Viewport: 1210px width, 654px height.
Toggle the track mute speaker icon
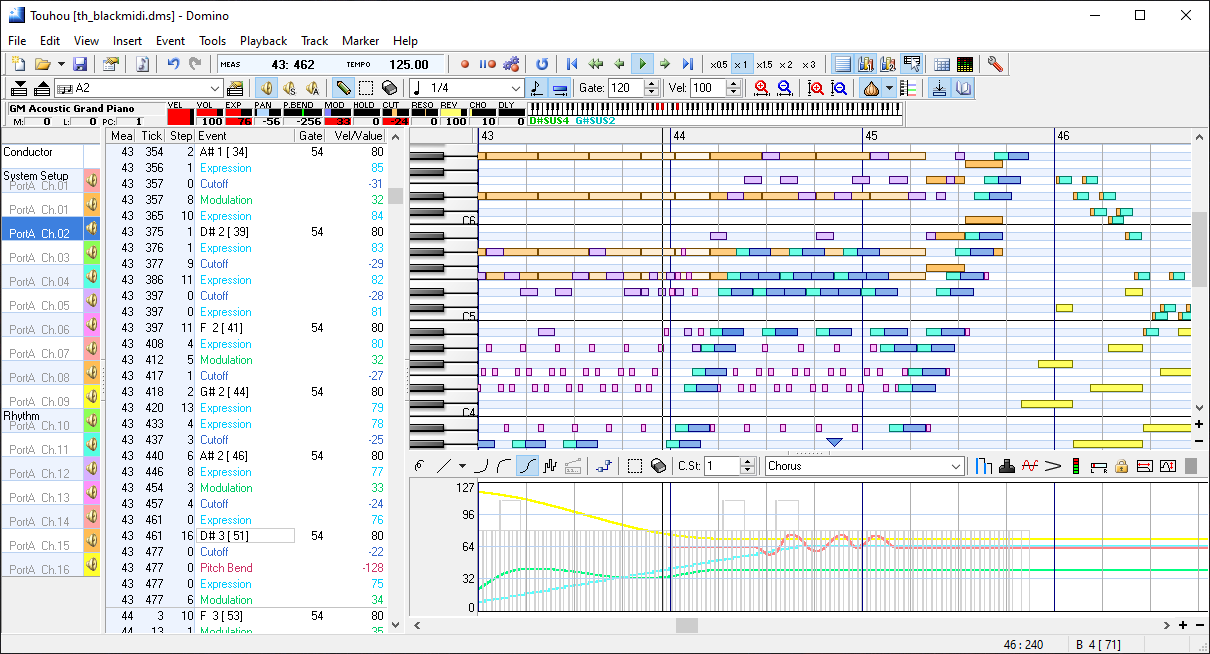pos(266,88)
